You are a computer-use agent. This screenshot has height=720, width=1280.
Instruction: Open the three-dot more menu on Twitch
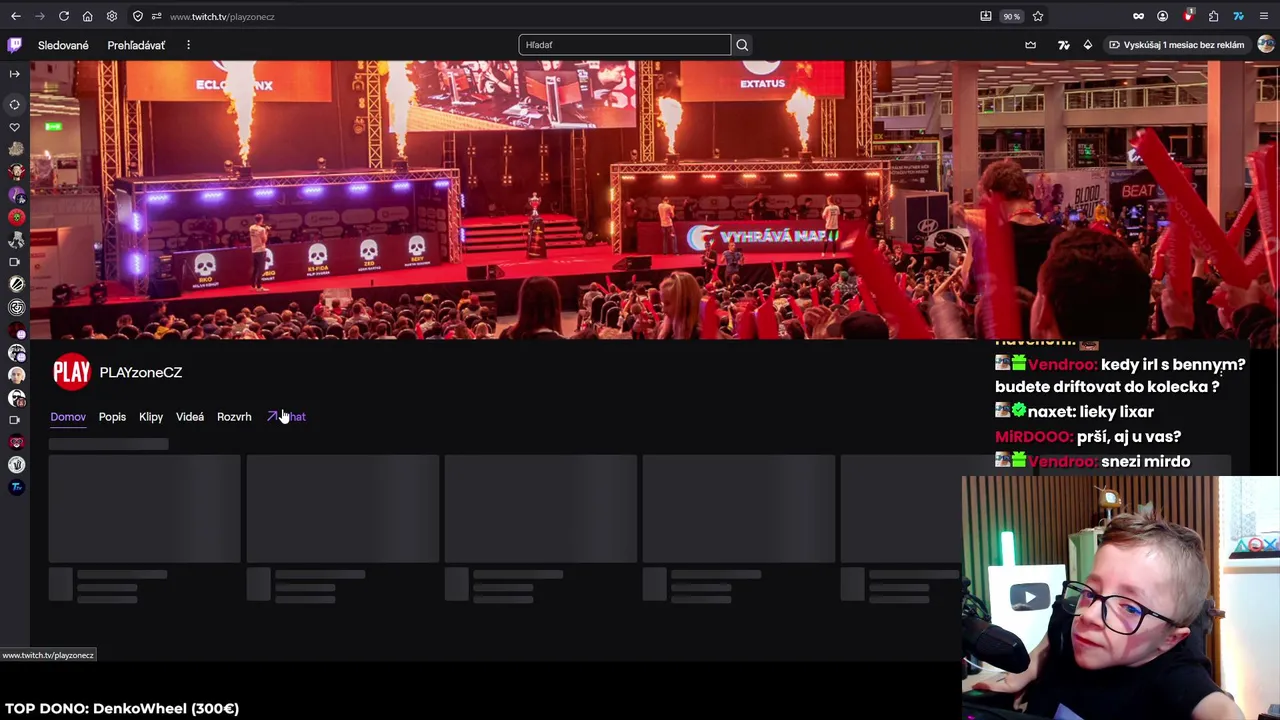point(188,45)
